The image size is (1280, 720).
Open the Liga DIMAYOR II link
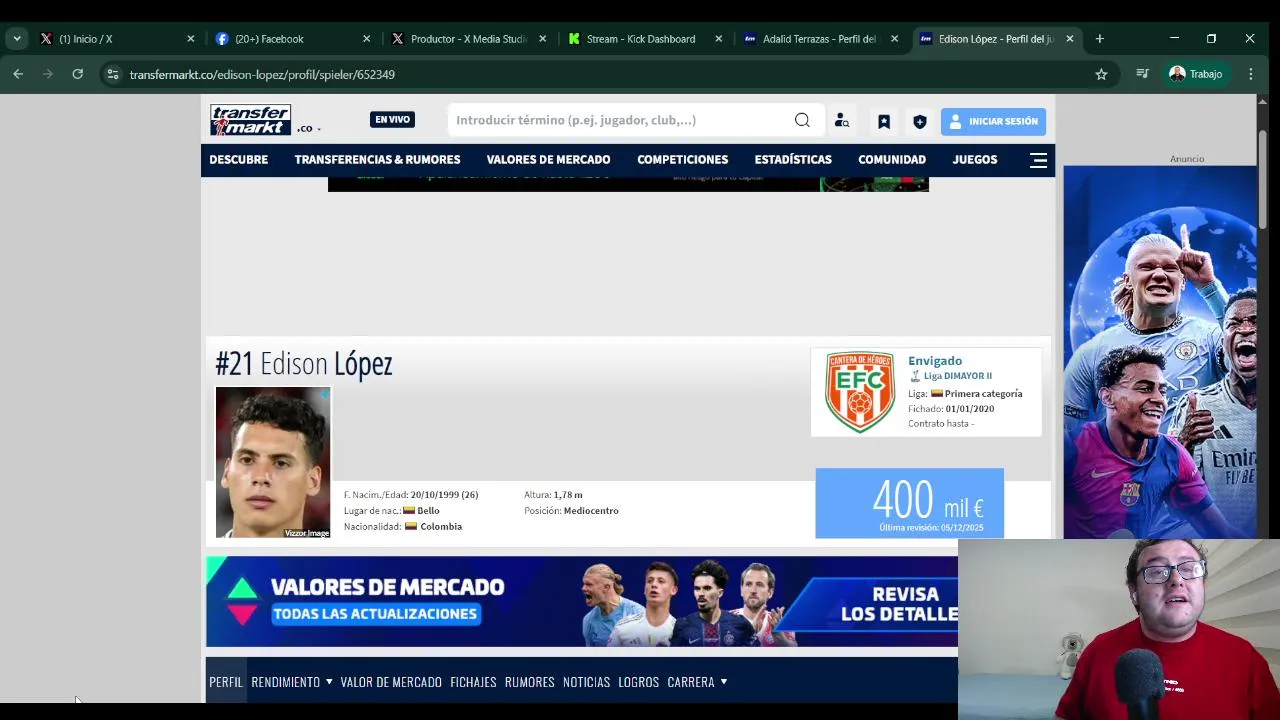[x=958, y=376]
